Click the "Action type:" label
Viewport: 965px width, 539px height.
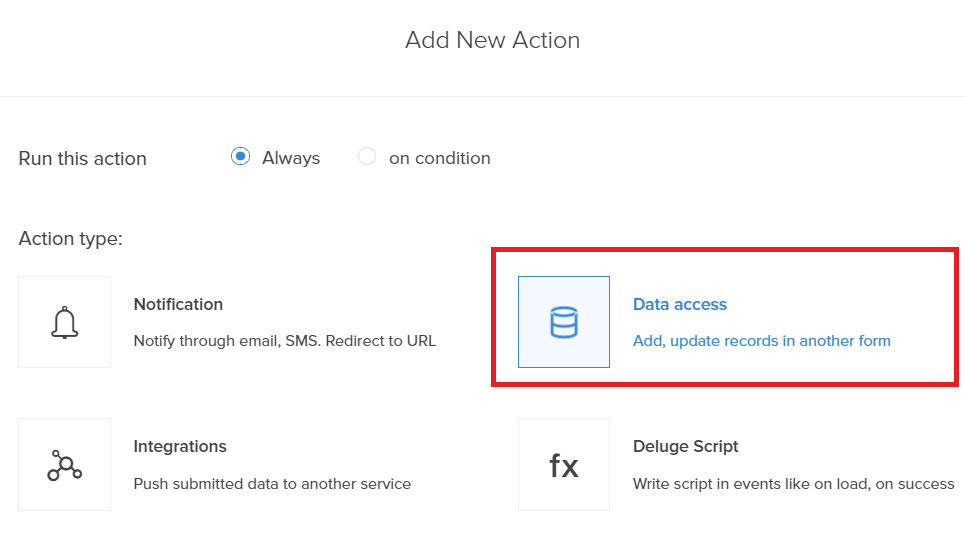point(70,240)
